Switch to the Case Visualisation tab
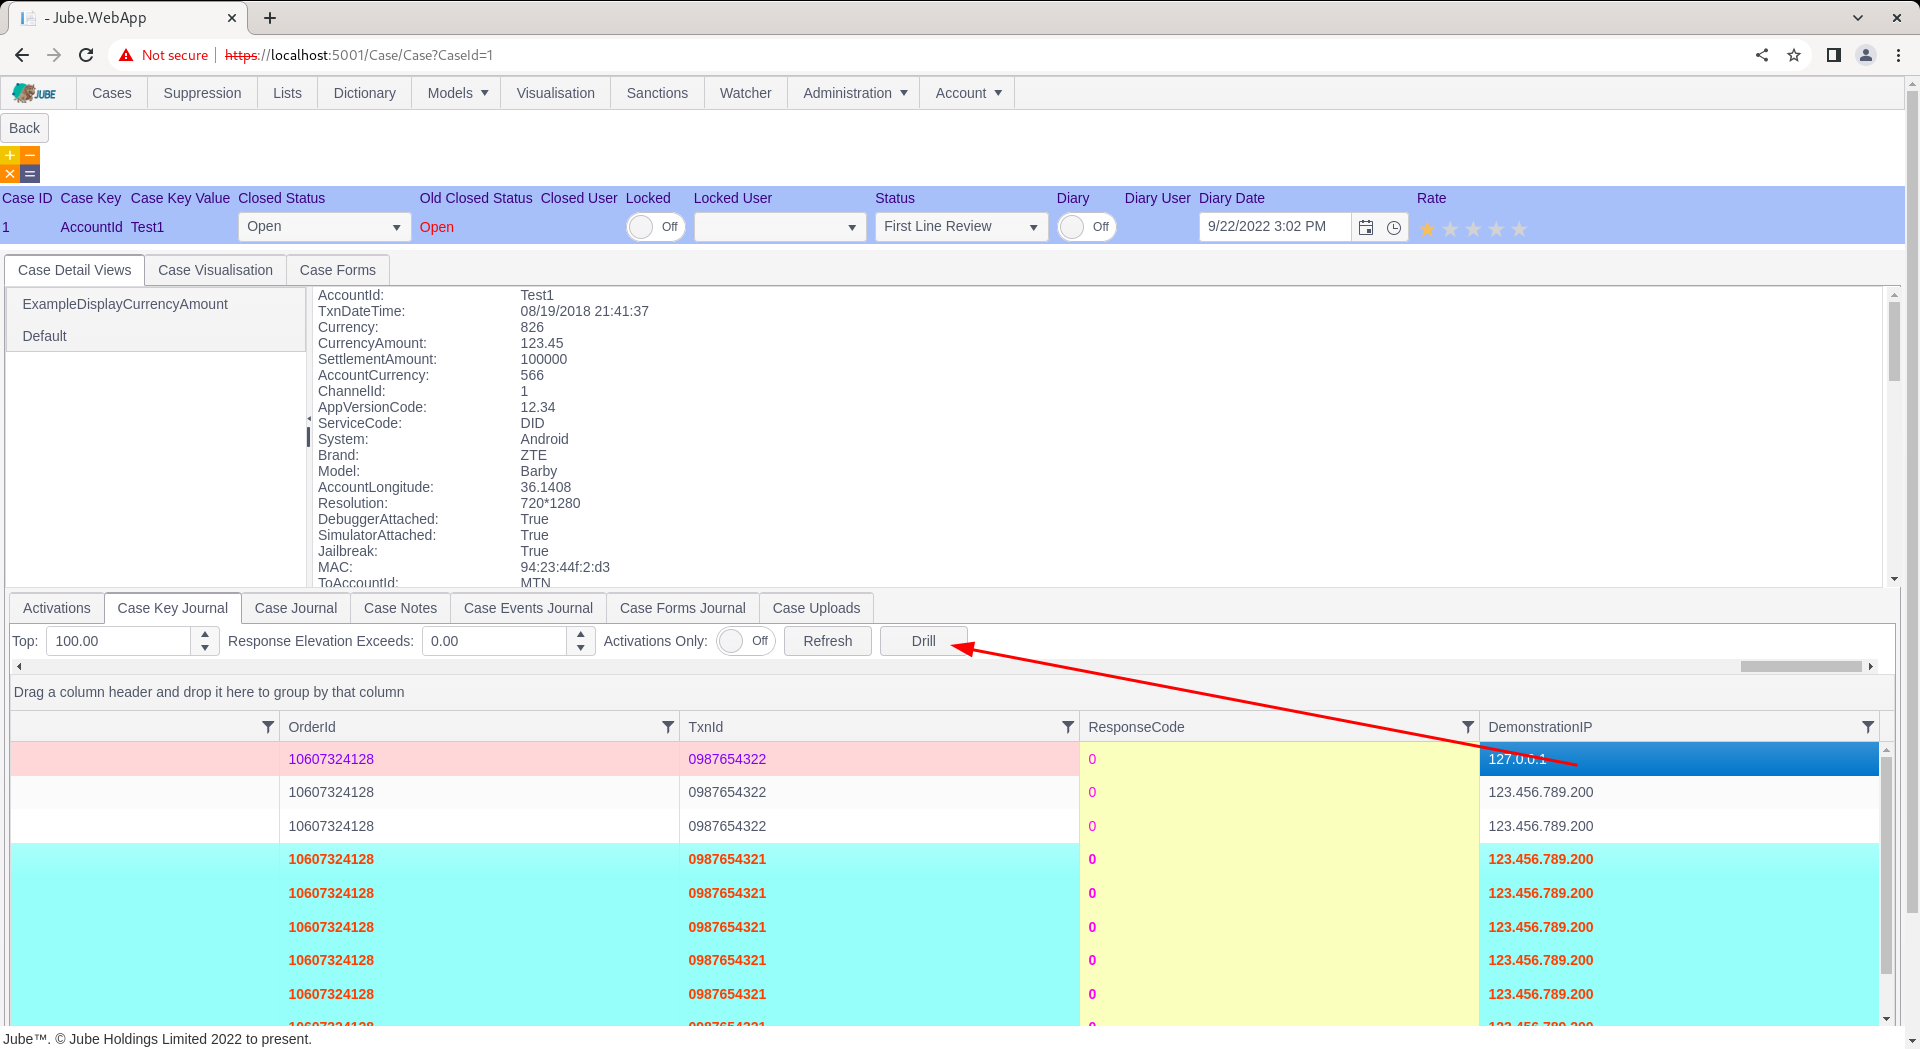Viewport: 1920px width, 1049px height. 215,270
